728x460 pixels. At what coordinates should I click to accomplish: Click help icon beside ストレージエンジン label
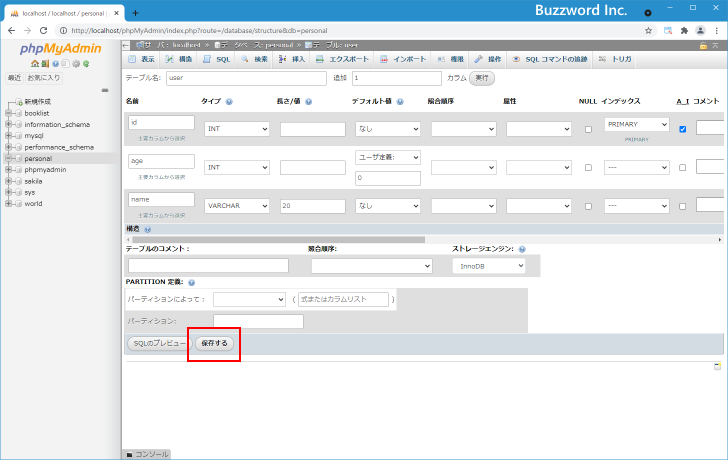pyautogui.click(x=522, y=249)
